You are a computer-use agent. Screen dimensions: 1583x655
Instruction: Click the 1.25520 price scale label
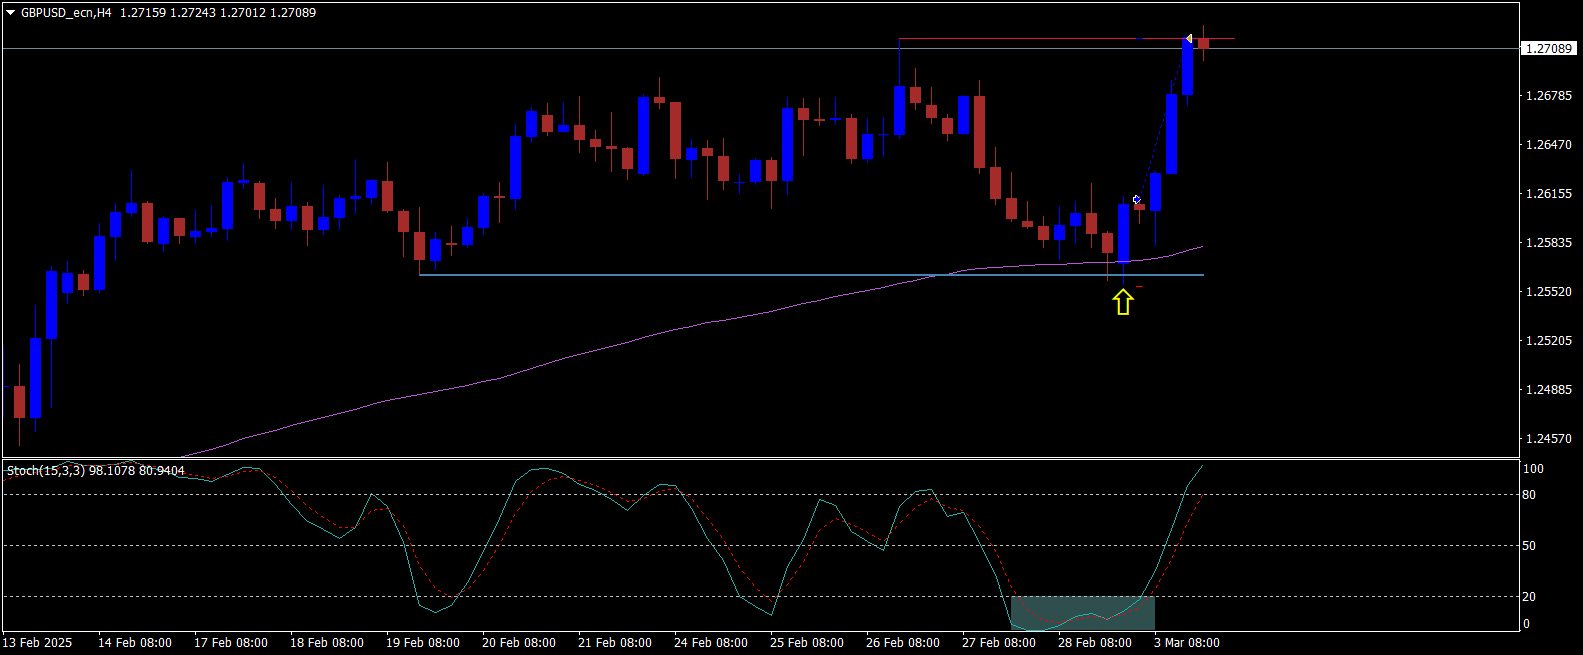point(1548,292)
